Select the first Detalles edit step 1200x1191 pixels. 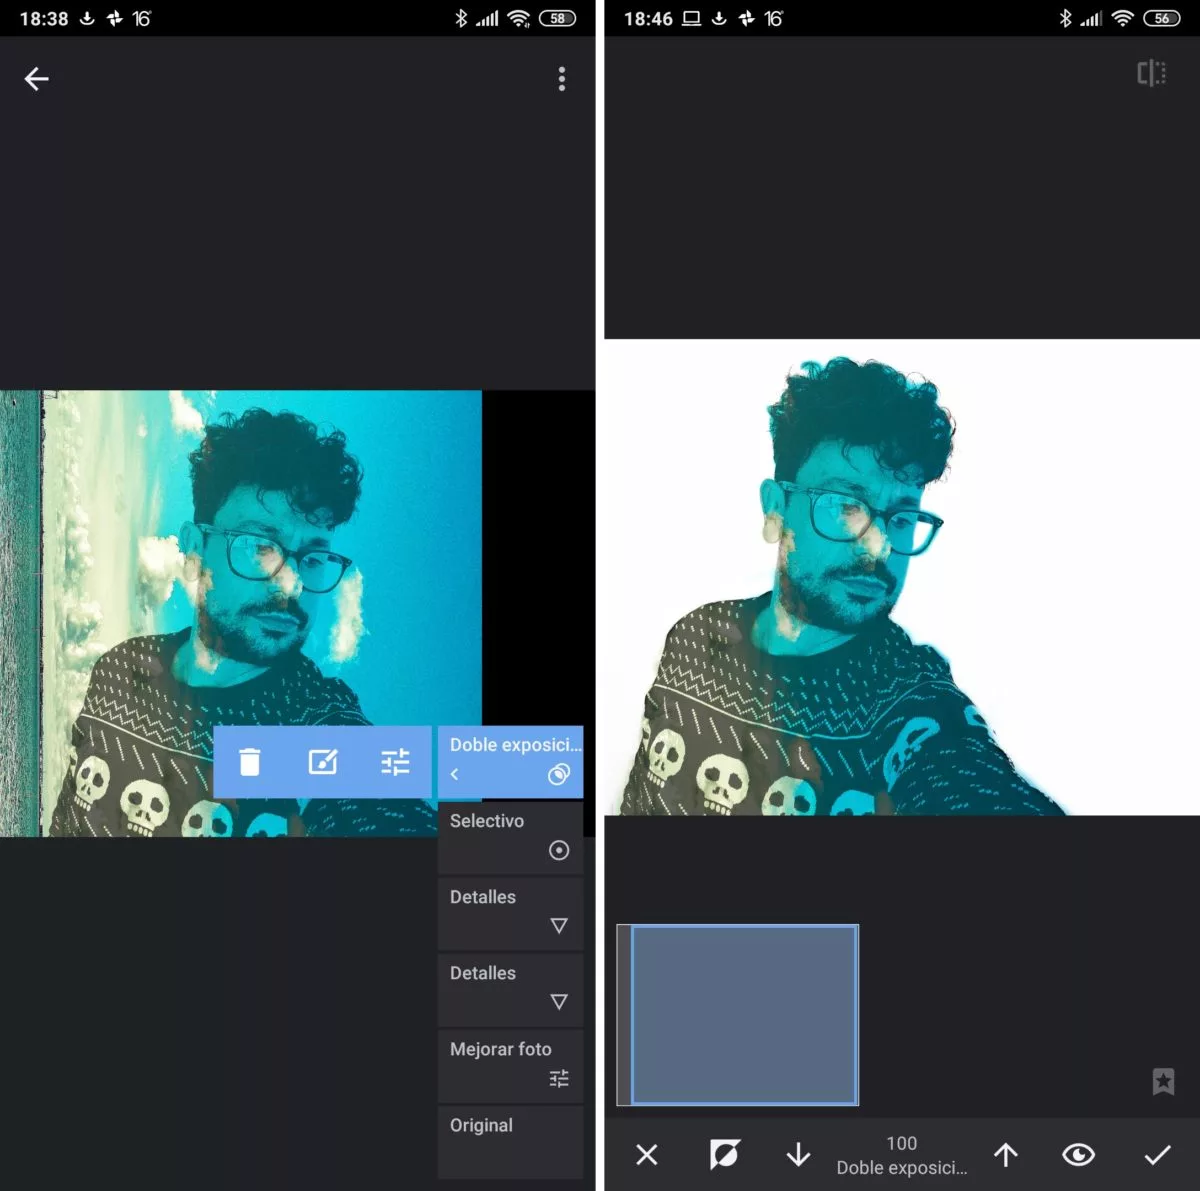click(510, 912)
